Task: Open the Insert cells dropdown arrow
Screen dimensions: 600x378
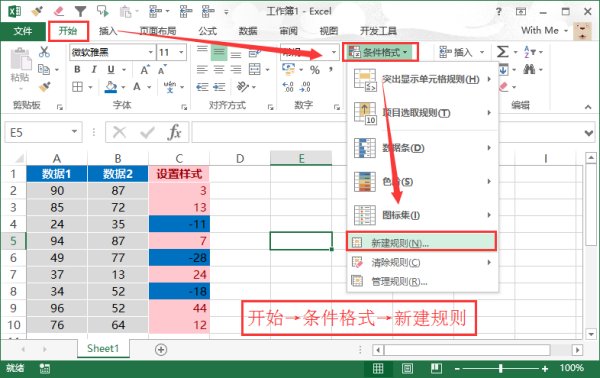Action: tap(482, 52)
